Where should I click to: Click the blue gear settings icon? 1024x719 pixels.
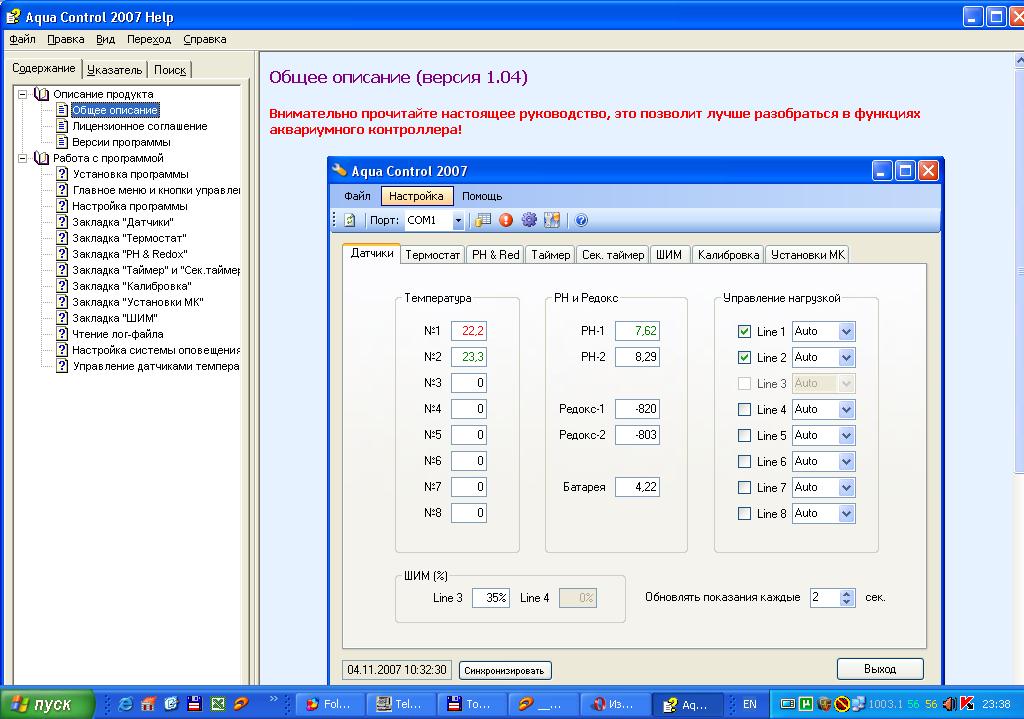(529, 221)
